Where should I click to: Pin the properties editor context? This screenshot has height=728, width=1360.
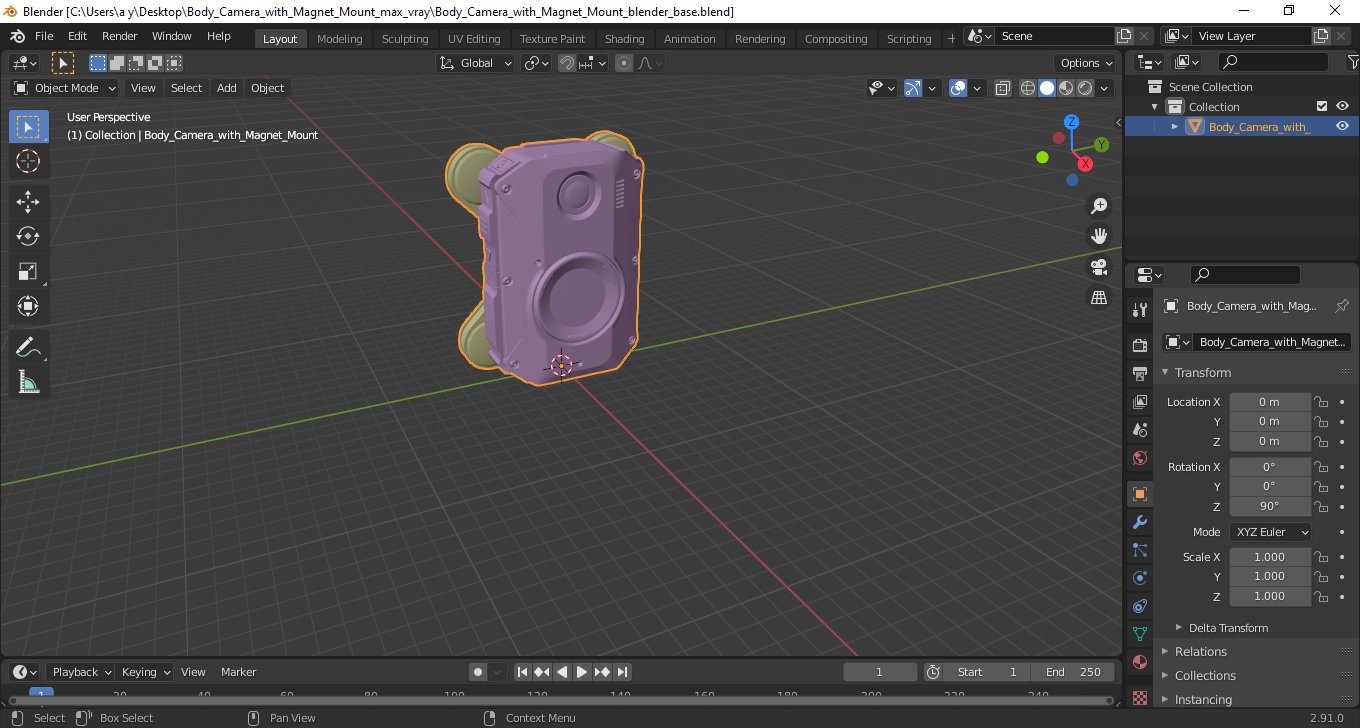click(1342, 306)
